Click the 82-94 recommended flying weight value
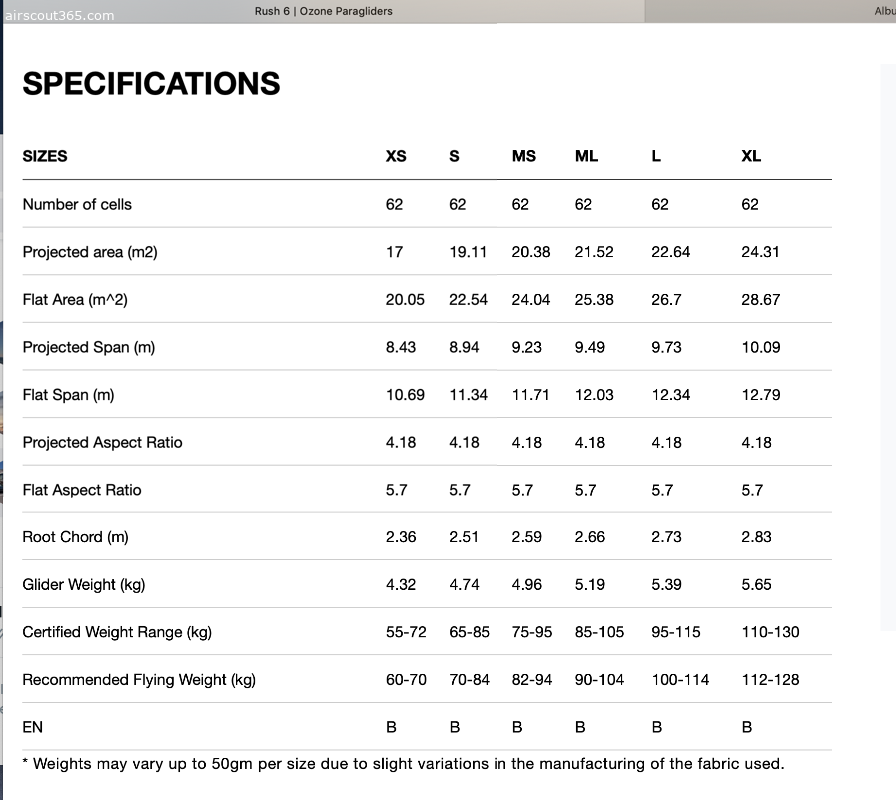 [x=531, y=679]
